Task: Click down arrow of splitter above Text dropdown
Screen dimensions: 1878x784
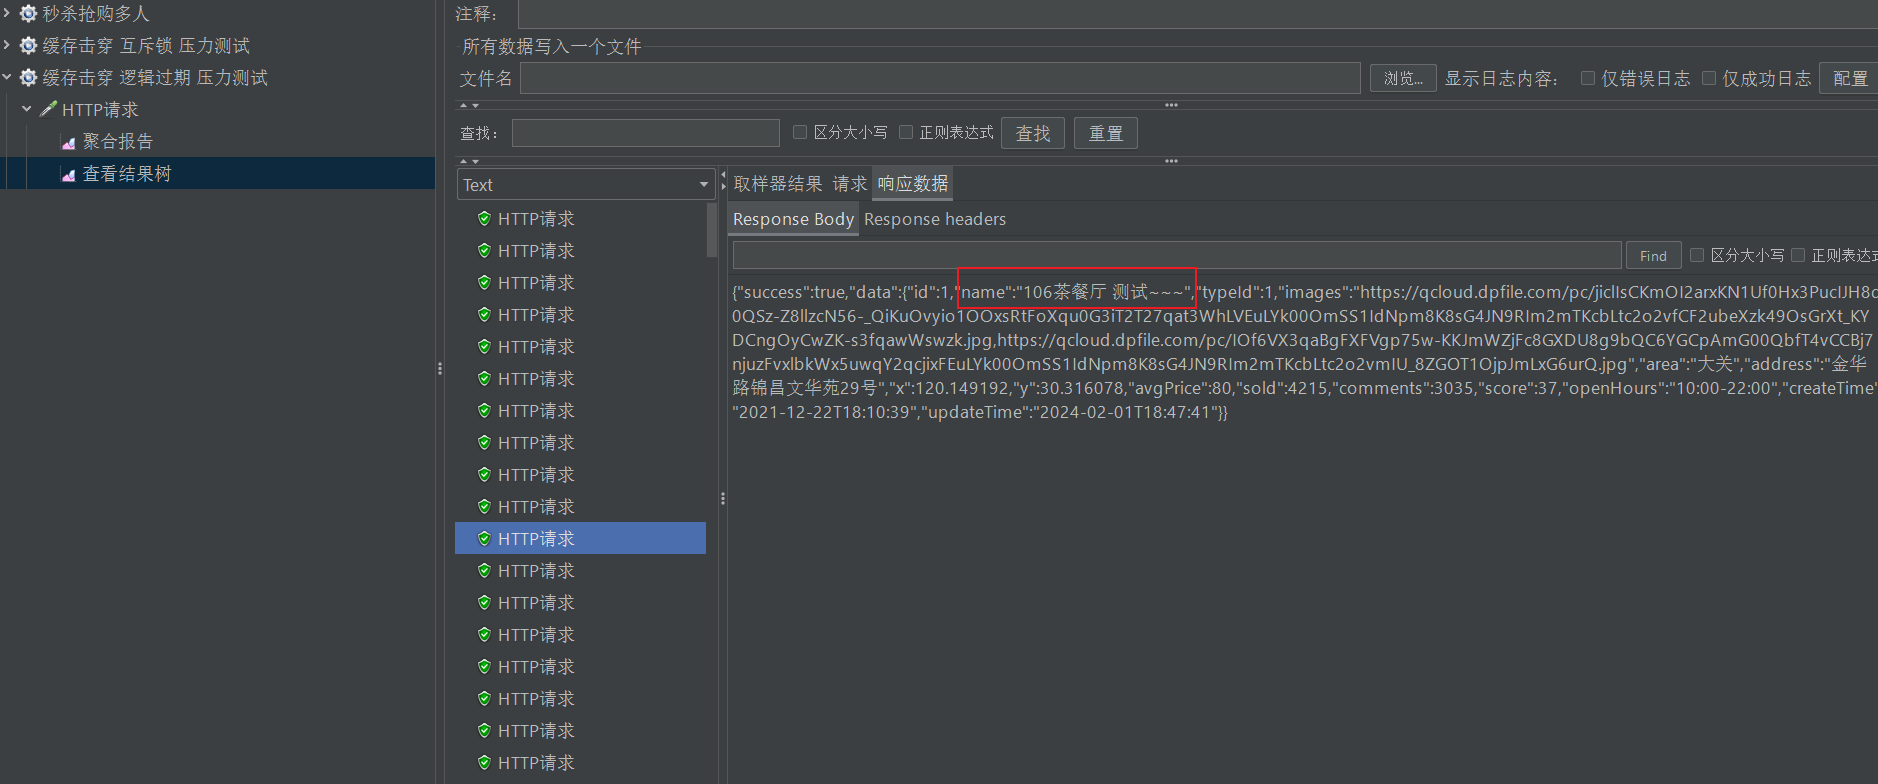Action: [475, 161]
